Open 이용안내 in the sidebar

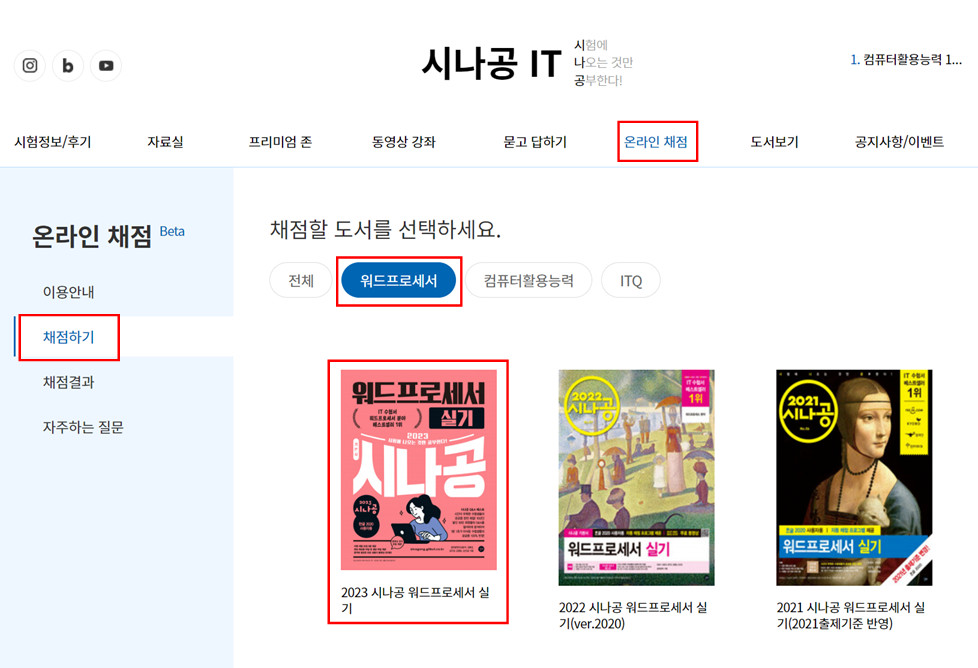tap(69, 292)
